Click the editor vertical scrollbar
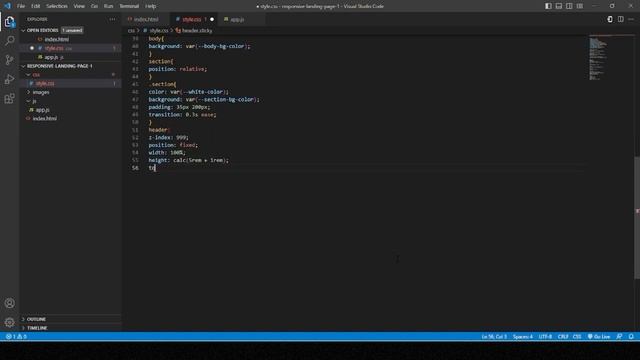Image resolution: width=640 pixels, height=360 pixels. coord(637,218)
